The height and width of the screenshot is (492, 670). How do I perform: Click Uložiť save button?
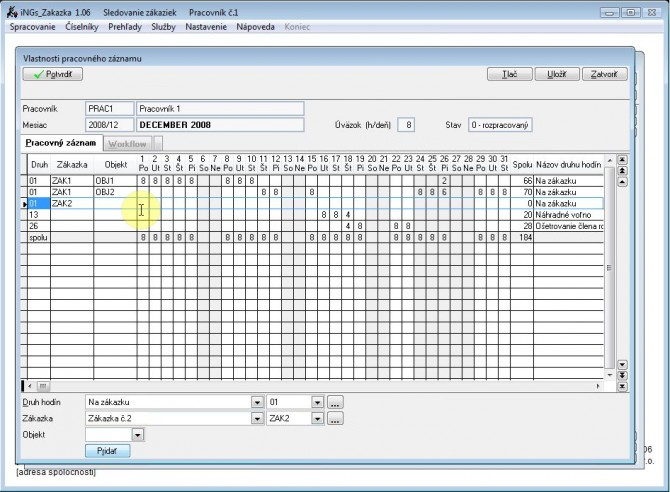point(557,74)
